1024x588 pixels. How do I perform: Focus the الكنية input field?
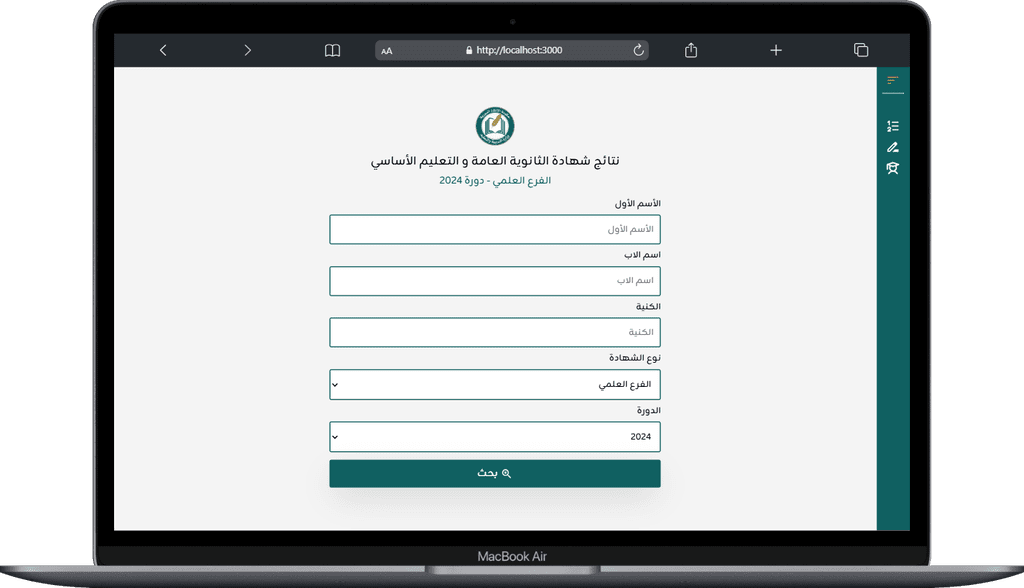tap(495, 333)
